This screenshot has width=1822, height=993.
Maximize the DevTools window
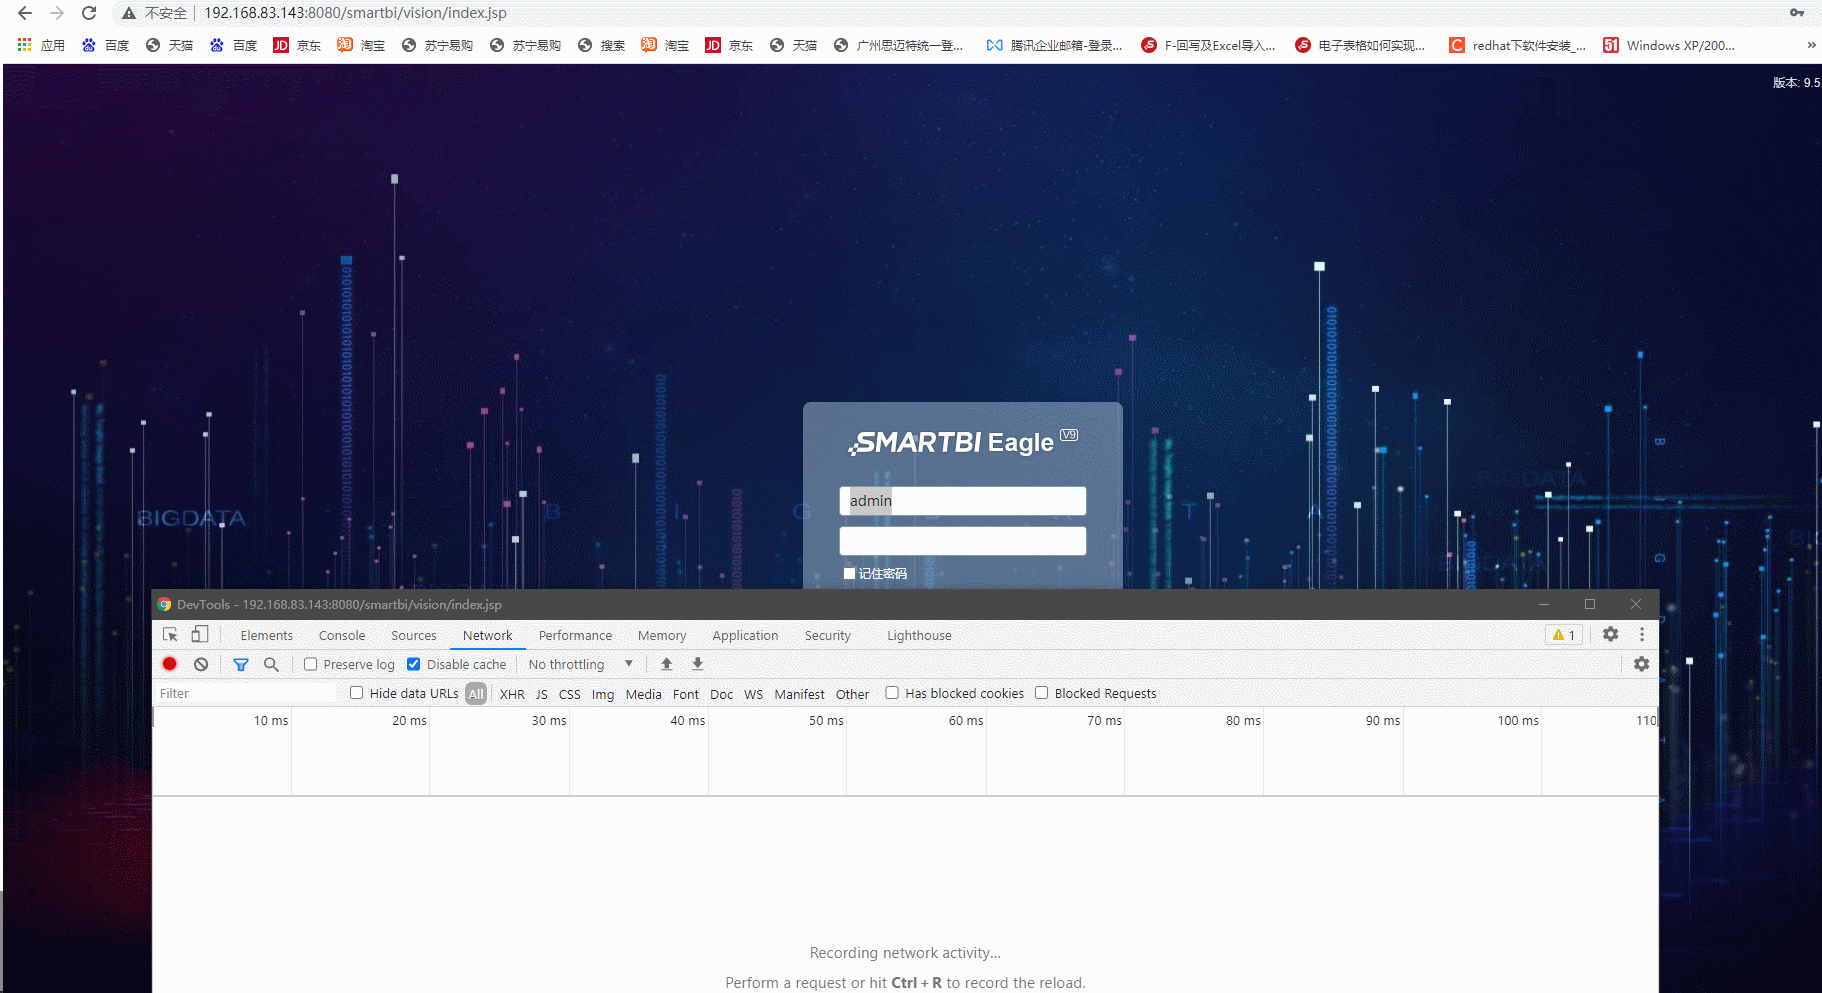tap(1590, 604)
